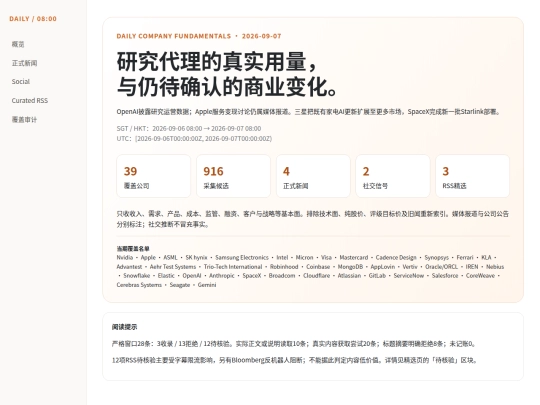The image size is (540, 405).
Task: Select Social in the sidebar navigation
Action: point(21,82)
